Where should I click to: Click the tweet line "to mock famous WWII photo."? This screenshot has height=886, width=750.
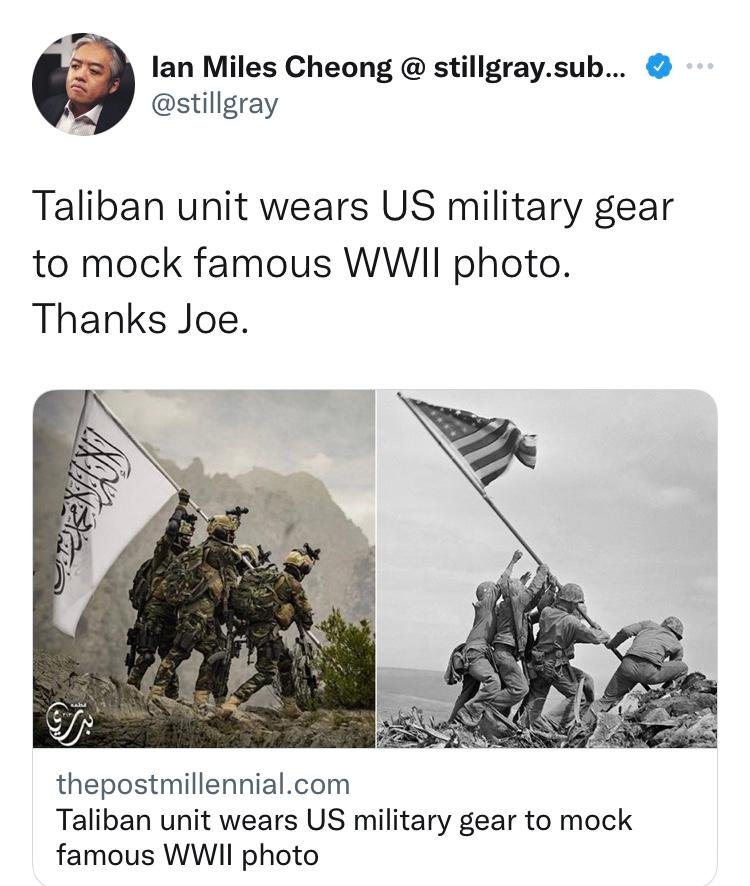click(302, 263)
